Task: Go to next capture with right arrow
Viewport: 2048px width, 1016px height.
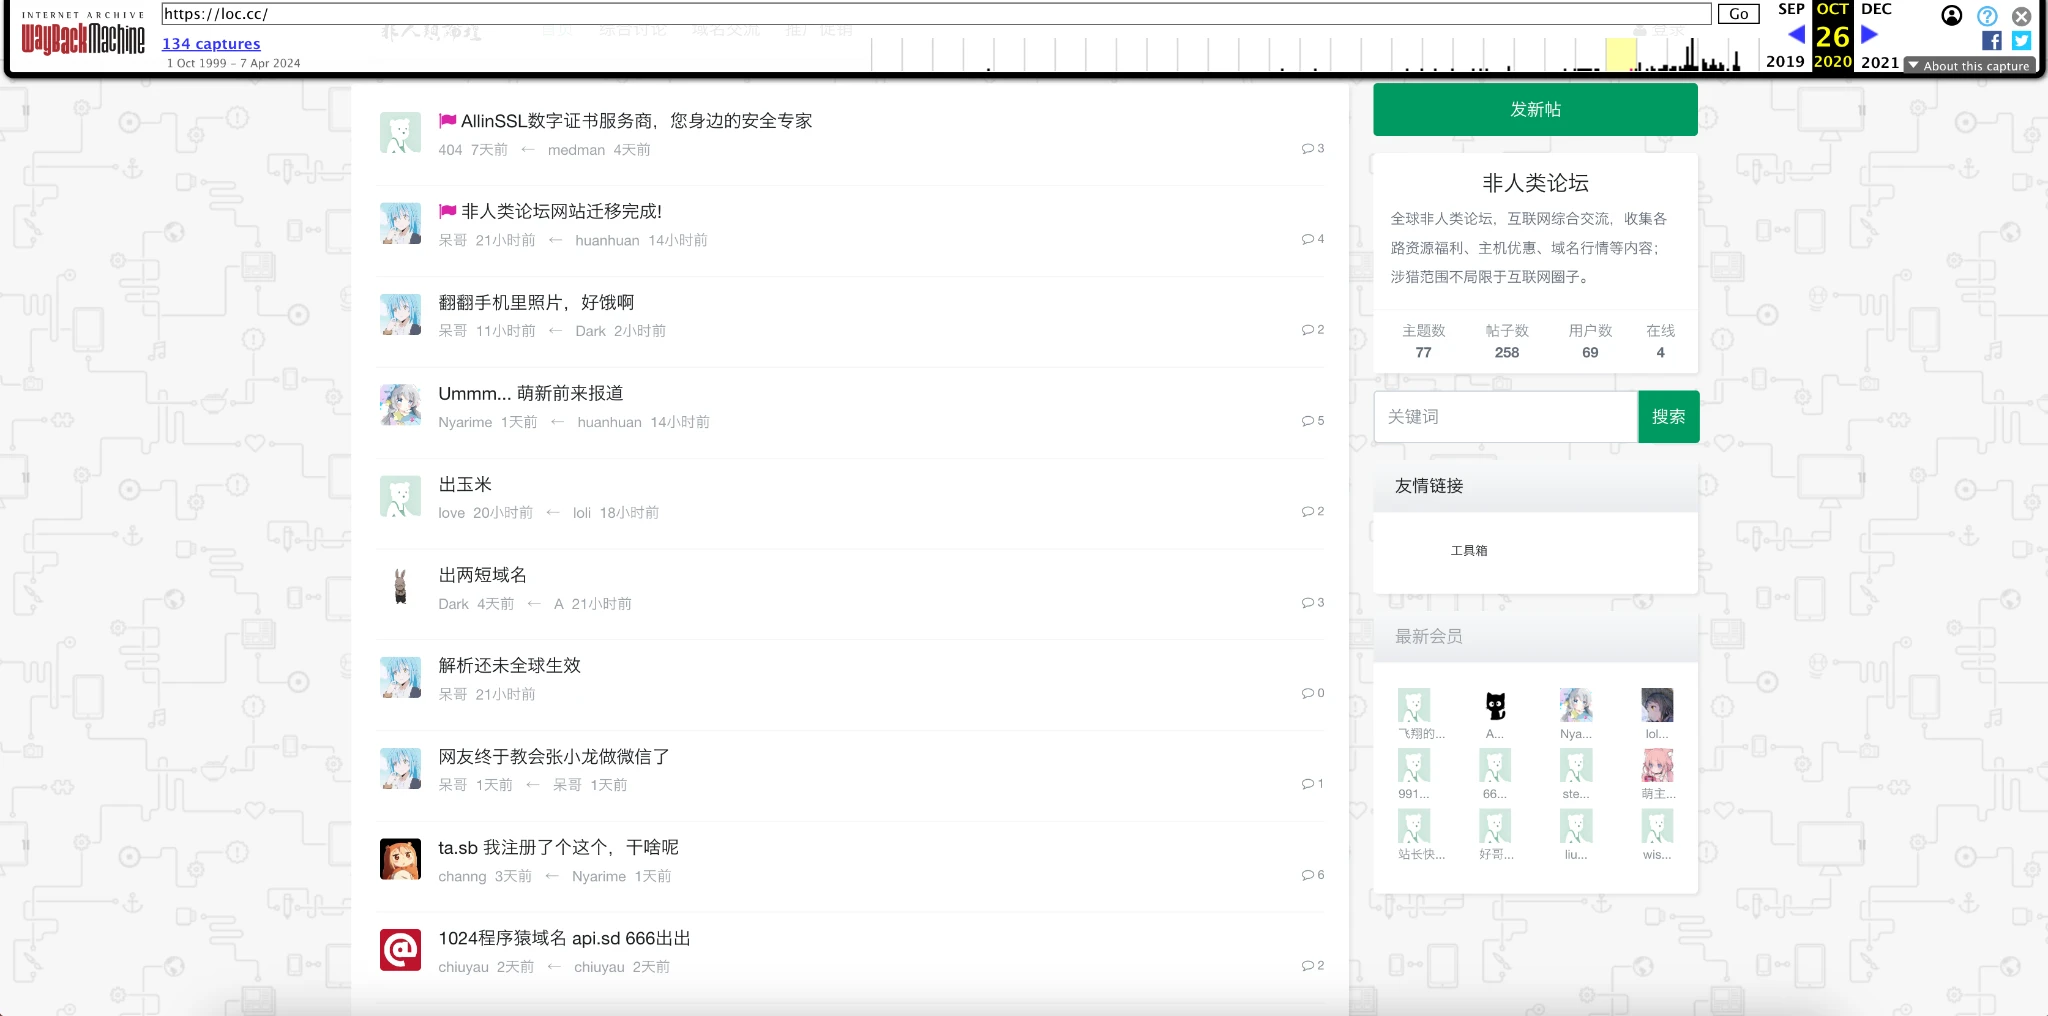Action: point(1869,35)
